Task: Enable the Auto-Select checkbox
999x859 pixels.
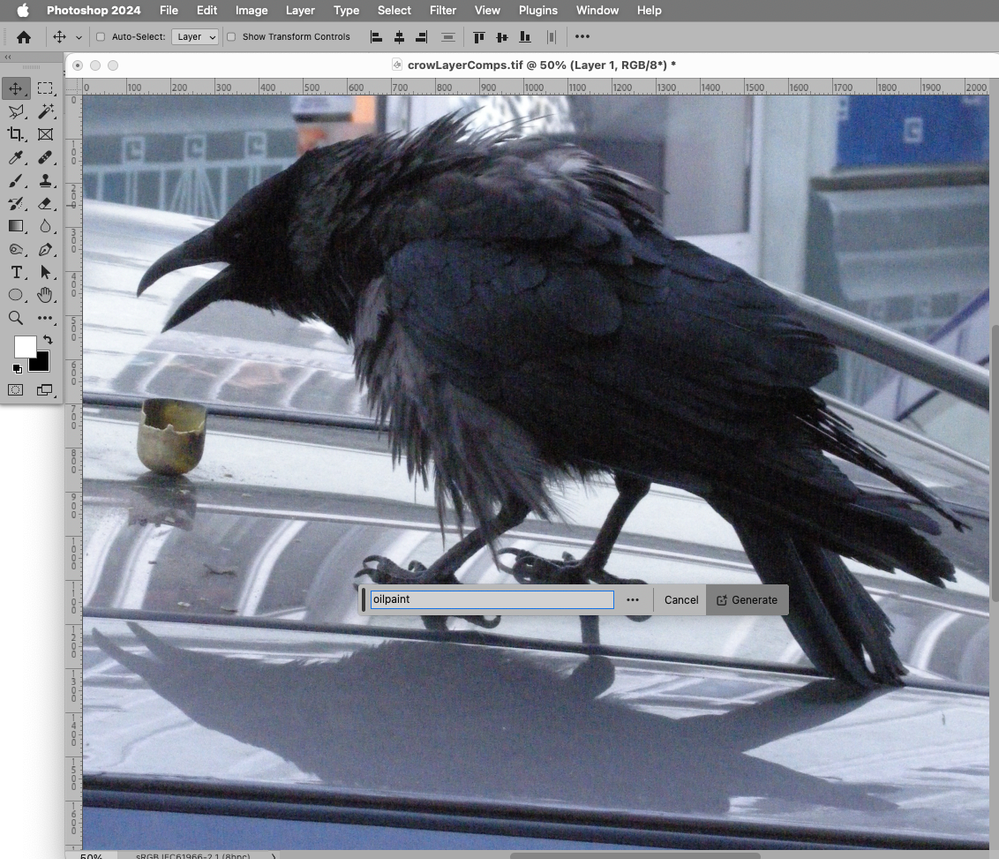Action: [101, 37]
